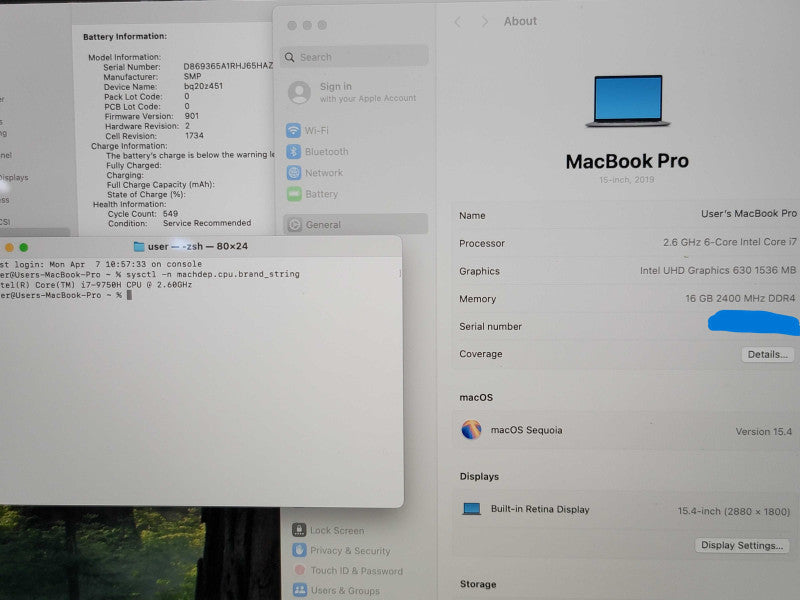Click the Coverage Details button
Image resolution: width=800 pixels, height=600 pixels.
click(x=767, y=355)
